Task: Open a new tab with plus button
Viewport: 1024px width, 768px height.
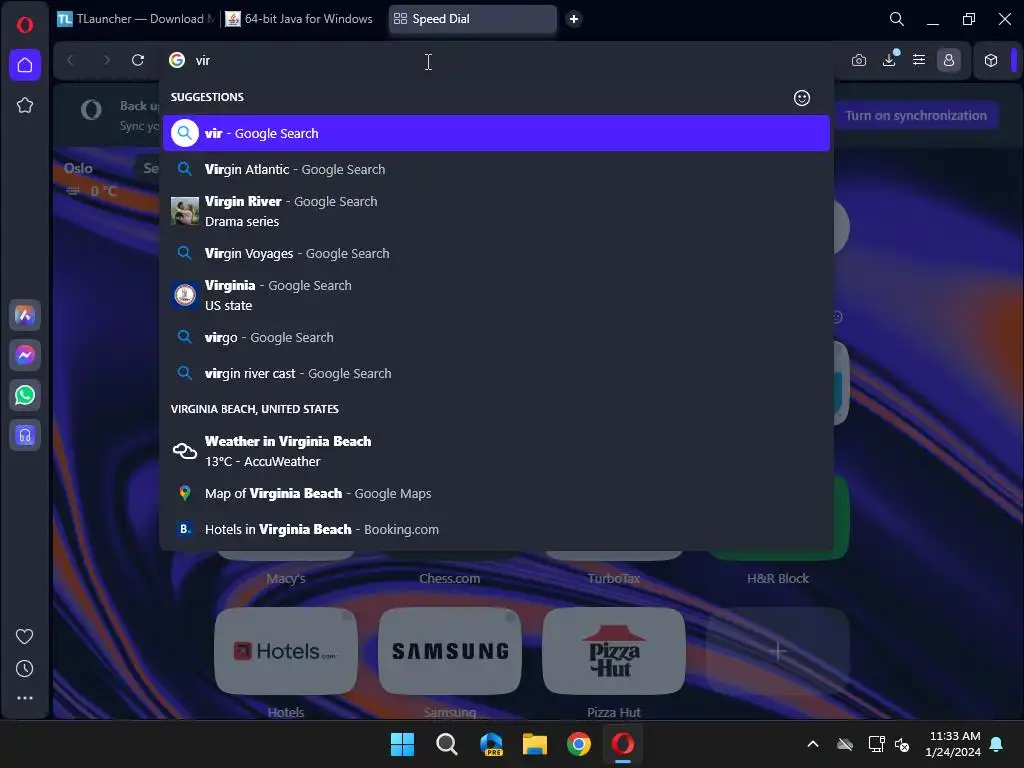Action: tap(574, 19)
